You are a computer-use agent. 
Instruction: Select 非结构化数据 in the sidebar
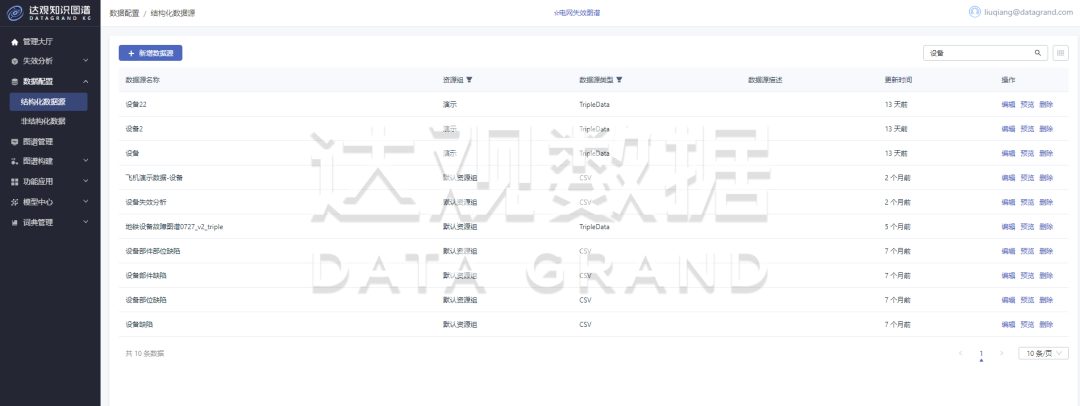pos(43,121)
